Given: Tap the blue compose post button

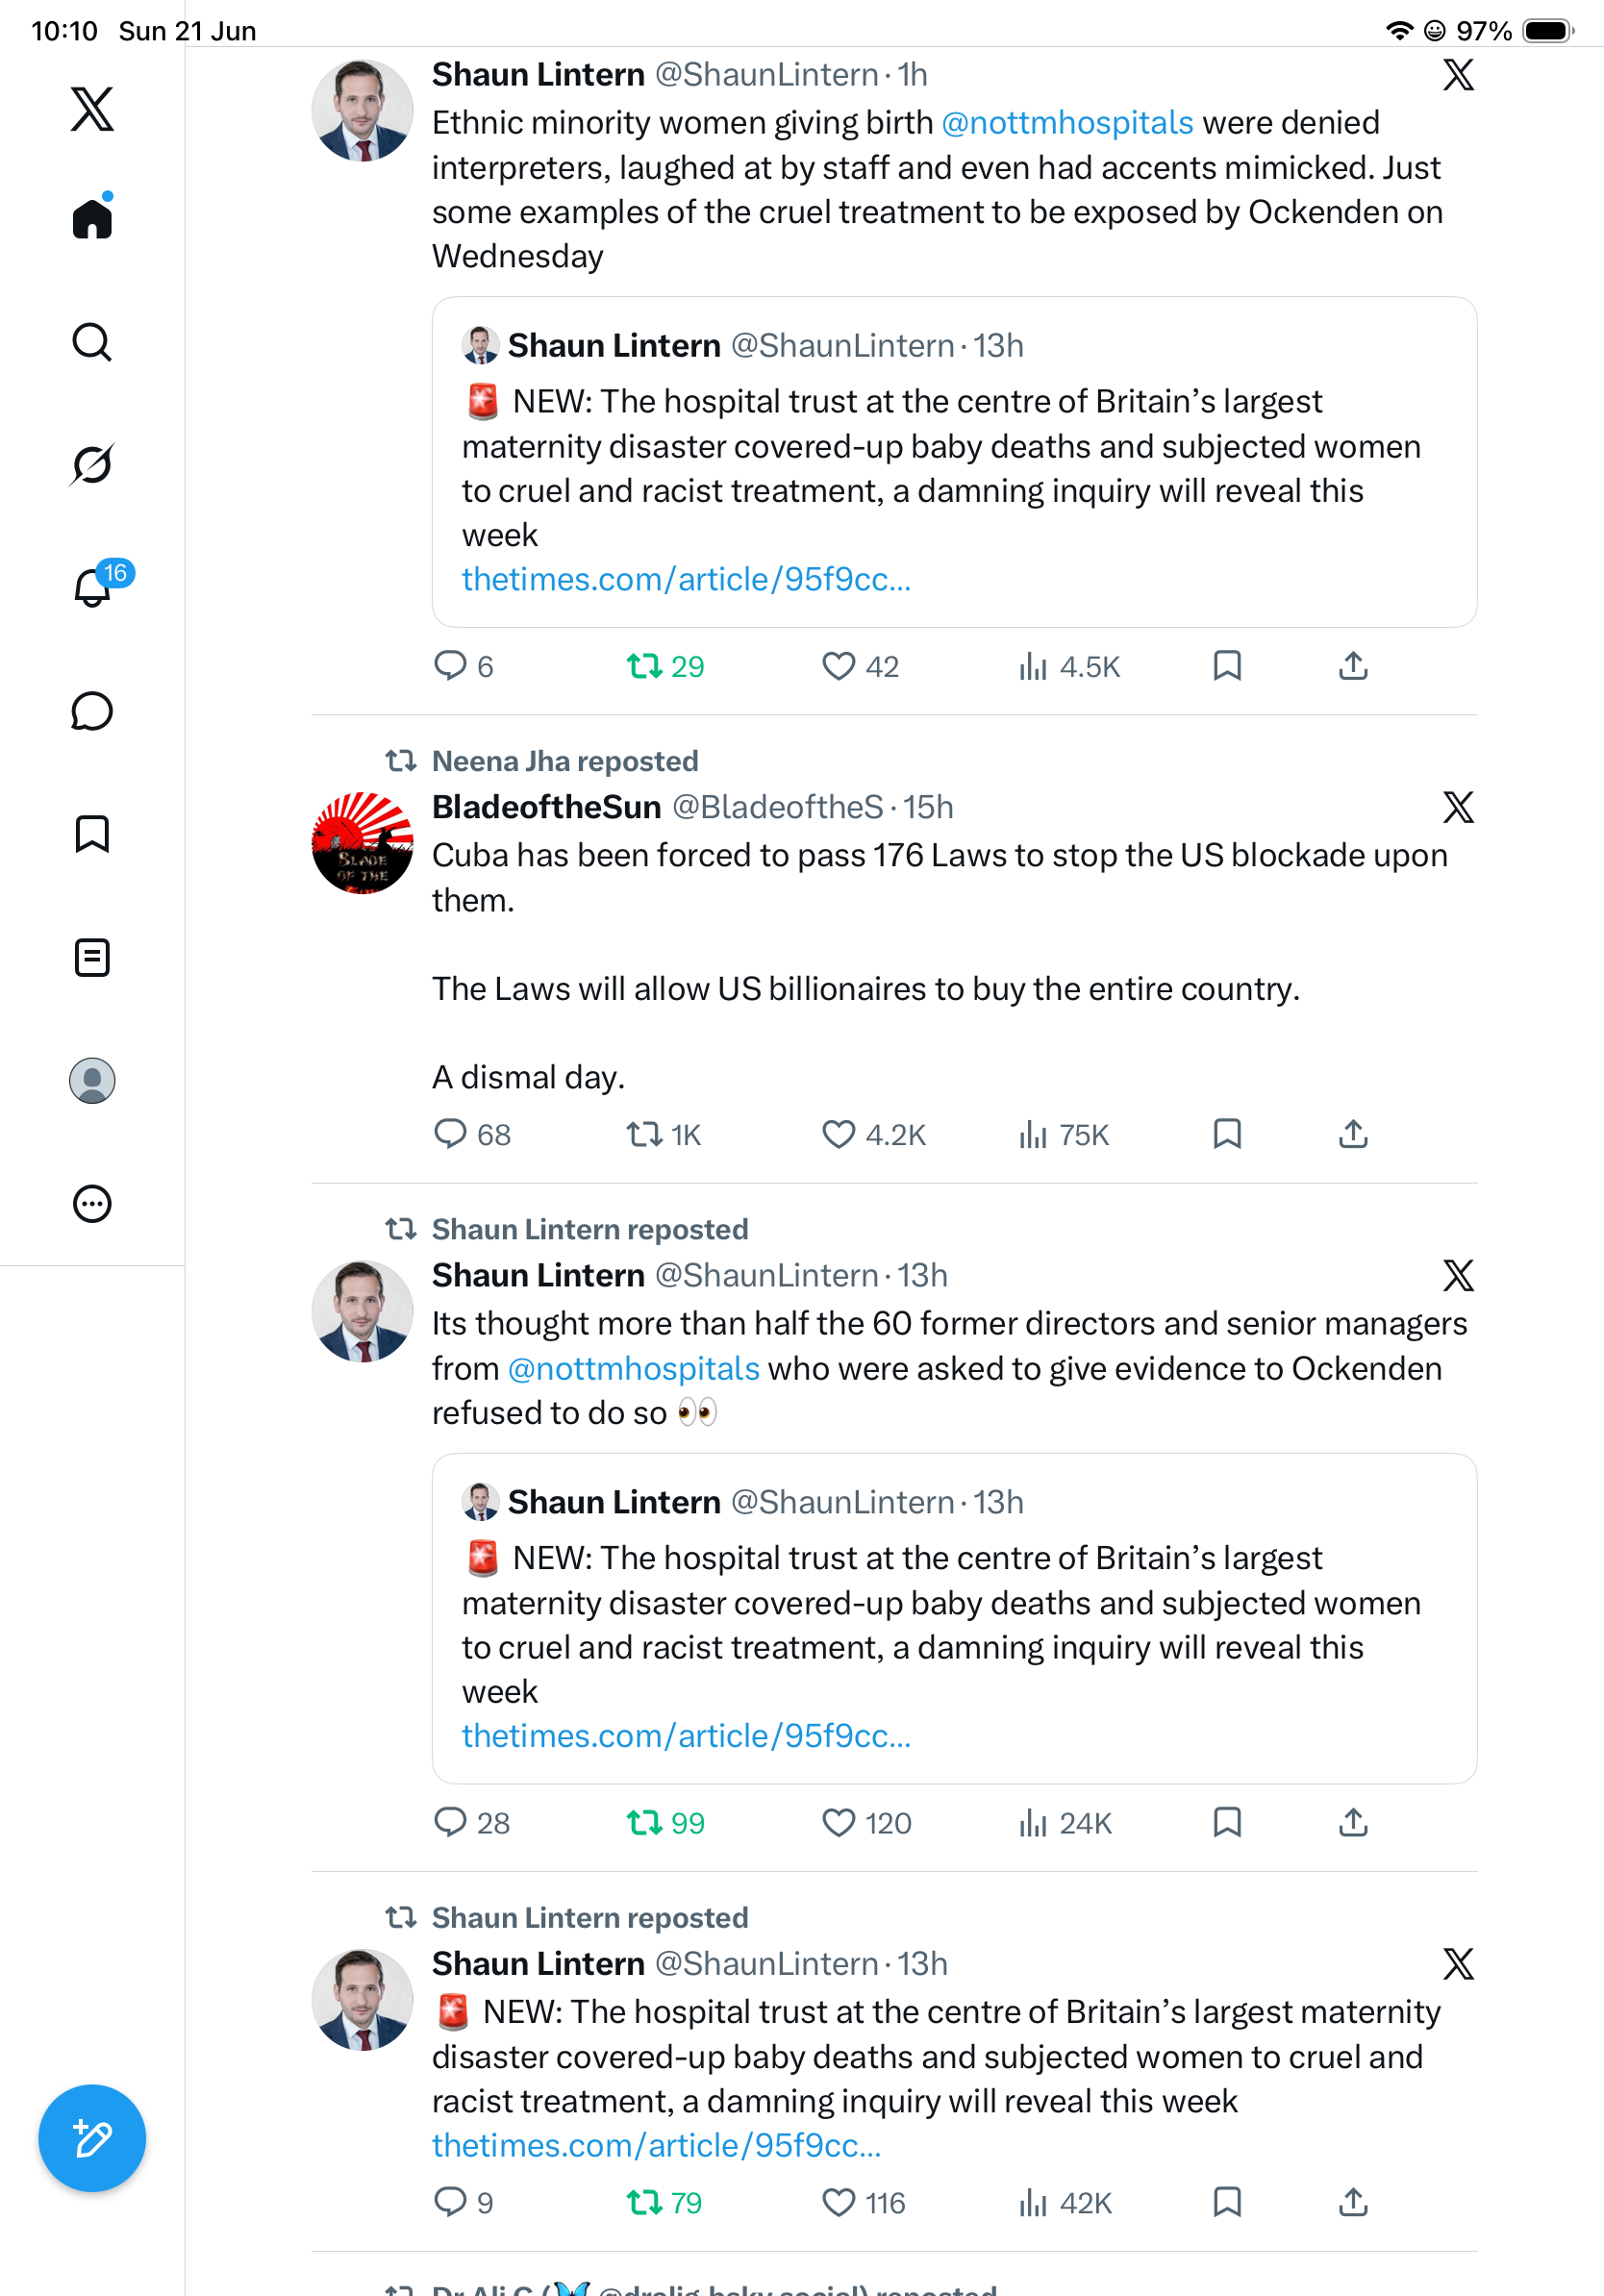Looking at the screenshot, I should click(x=92, y=2138).
